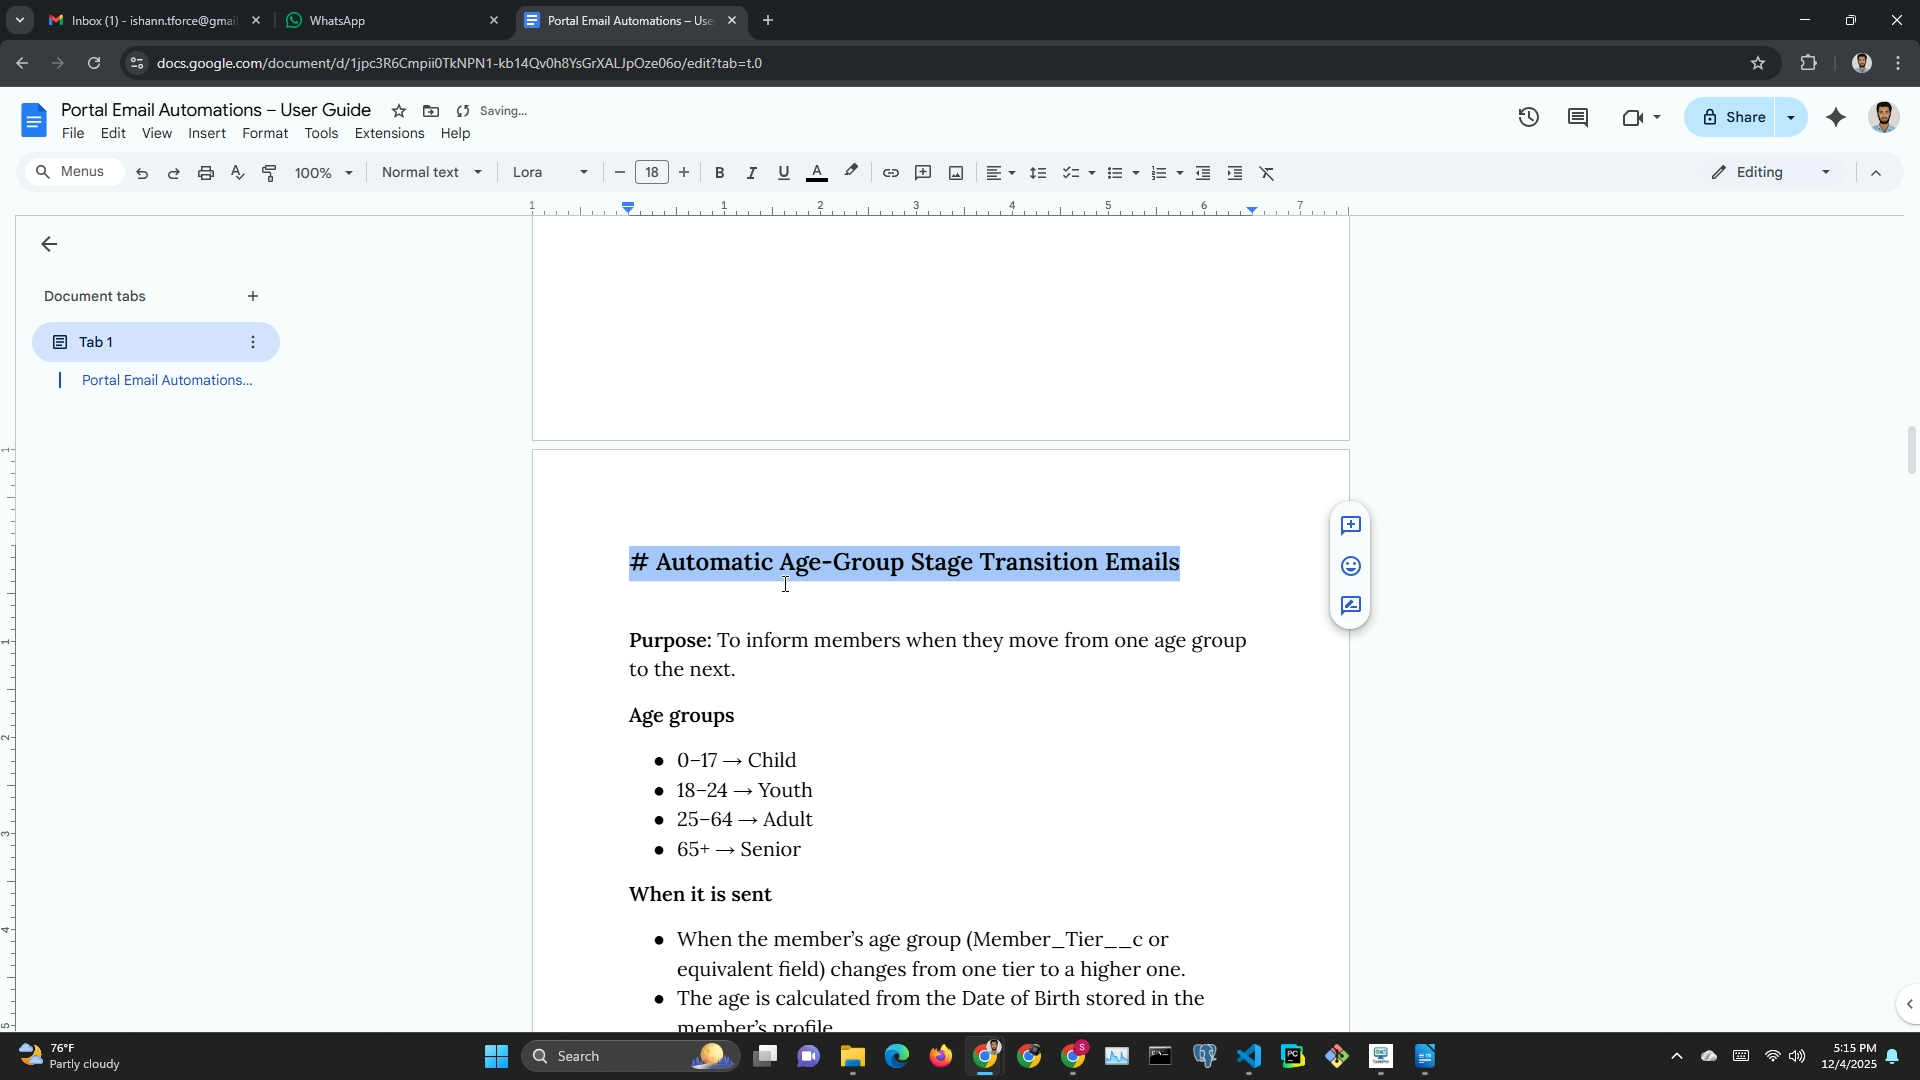Image resolution: width=1920 pixels, height=1080 pixels.
Task: Click the Insert image icon
Action: (955, 173)
